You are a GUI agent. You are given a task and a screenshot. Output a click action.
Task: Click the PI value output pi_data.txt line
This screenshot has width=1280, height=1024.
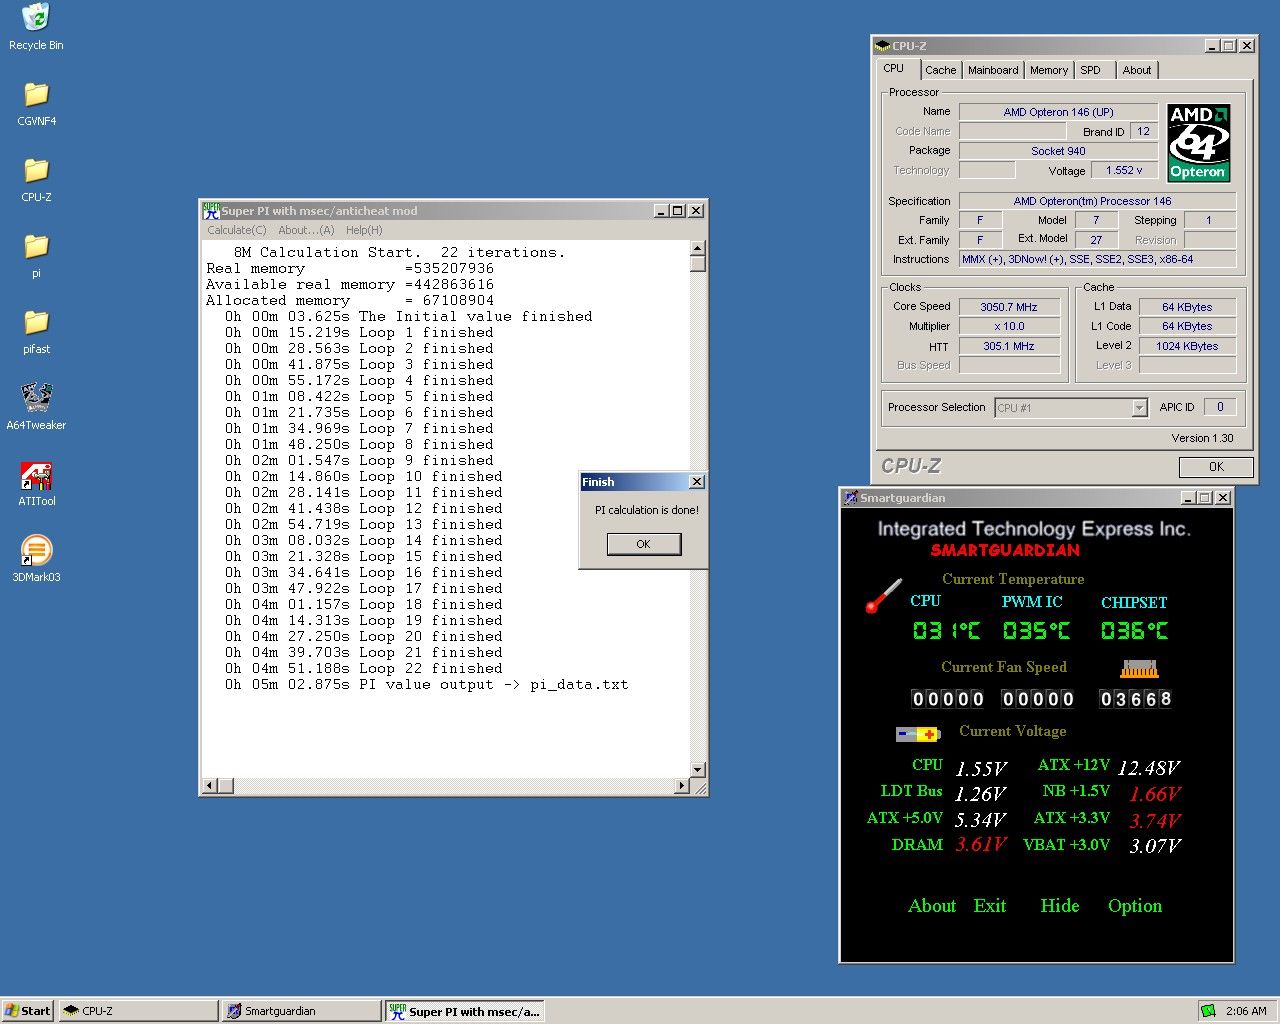[x=426, y=685]
